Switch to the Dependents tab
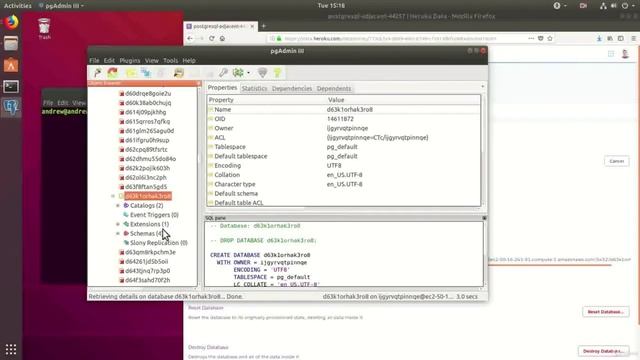The width and height of the screenshot is (640, 360). pos(333,88)
